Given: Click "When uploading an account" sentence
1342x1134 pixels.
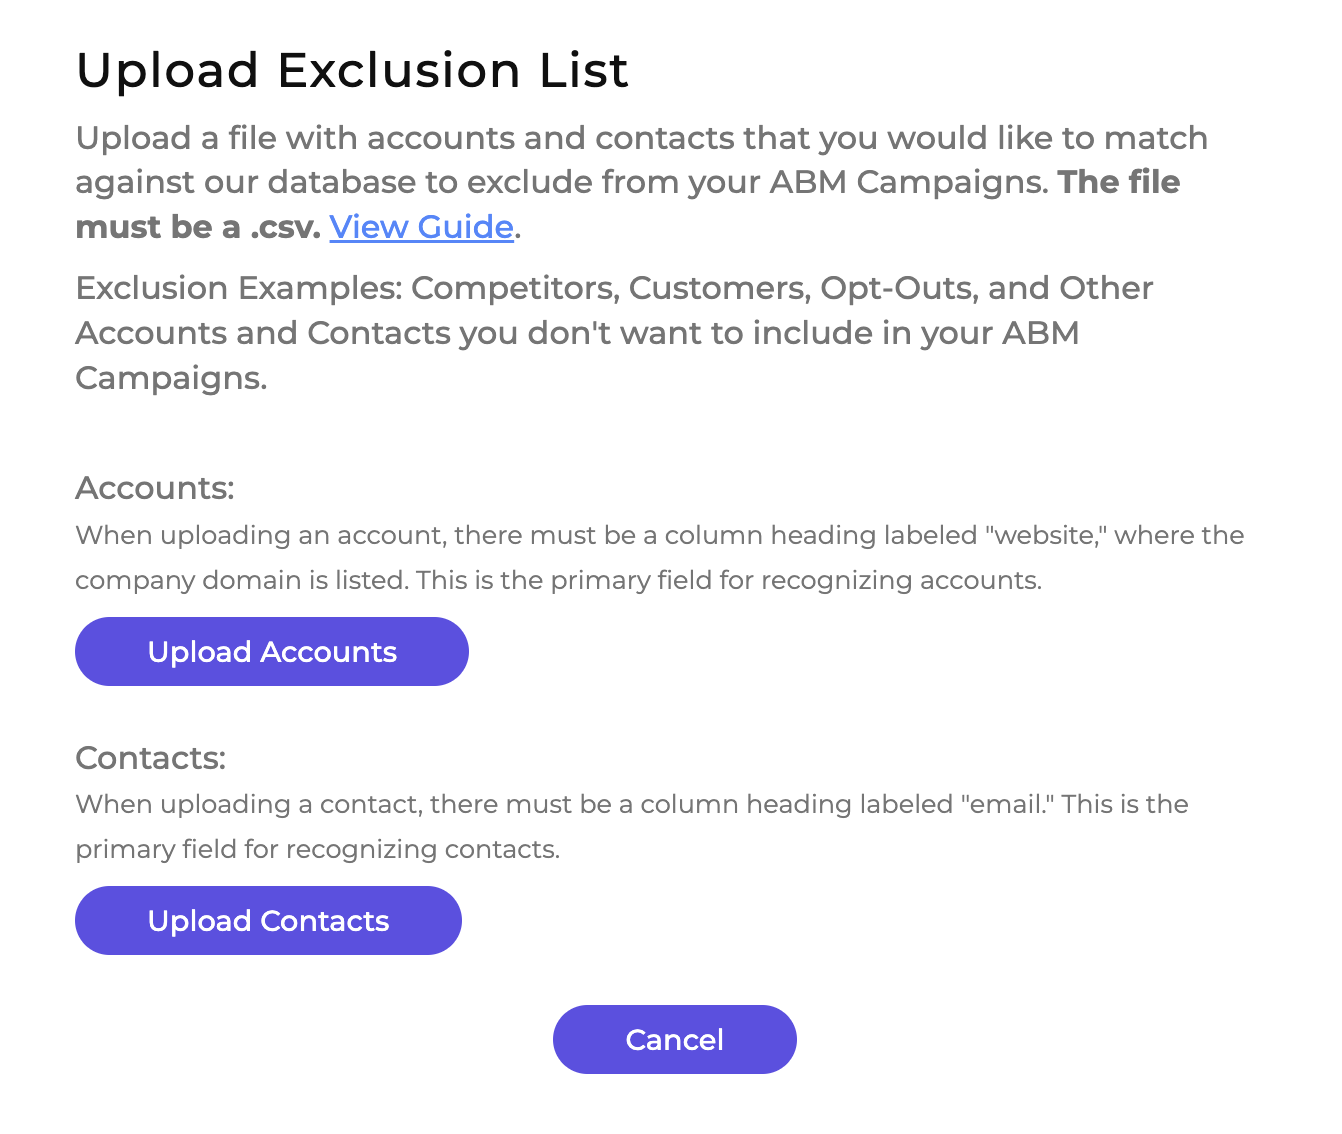Looking at the screenshot, I should (259, 536).
